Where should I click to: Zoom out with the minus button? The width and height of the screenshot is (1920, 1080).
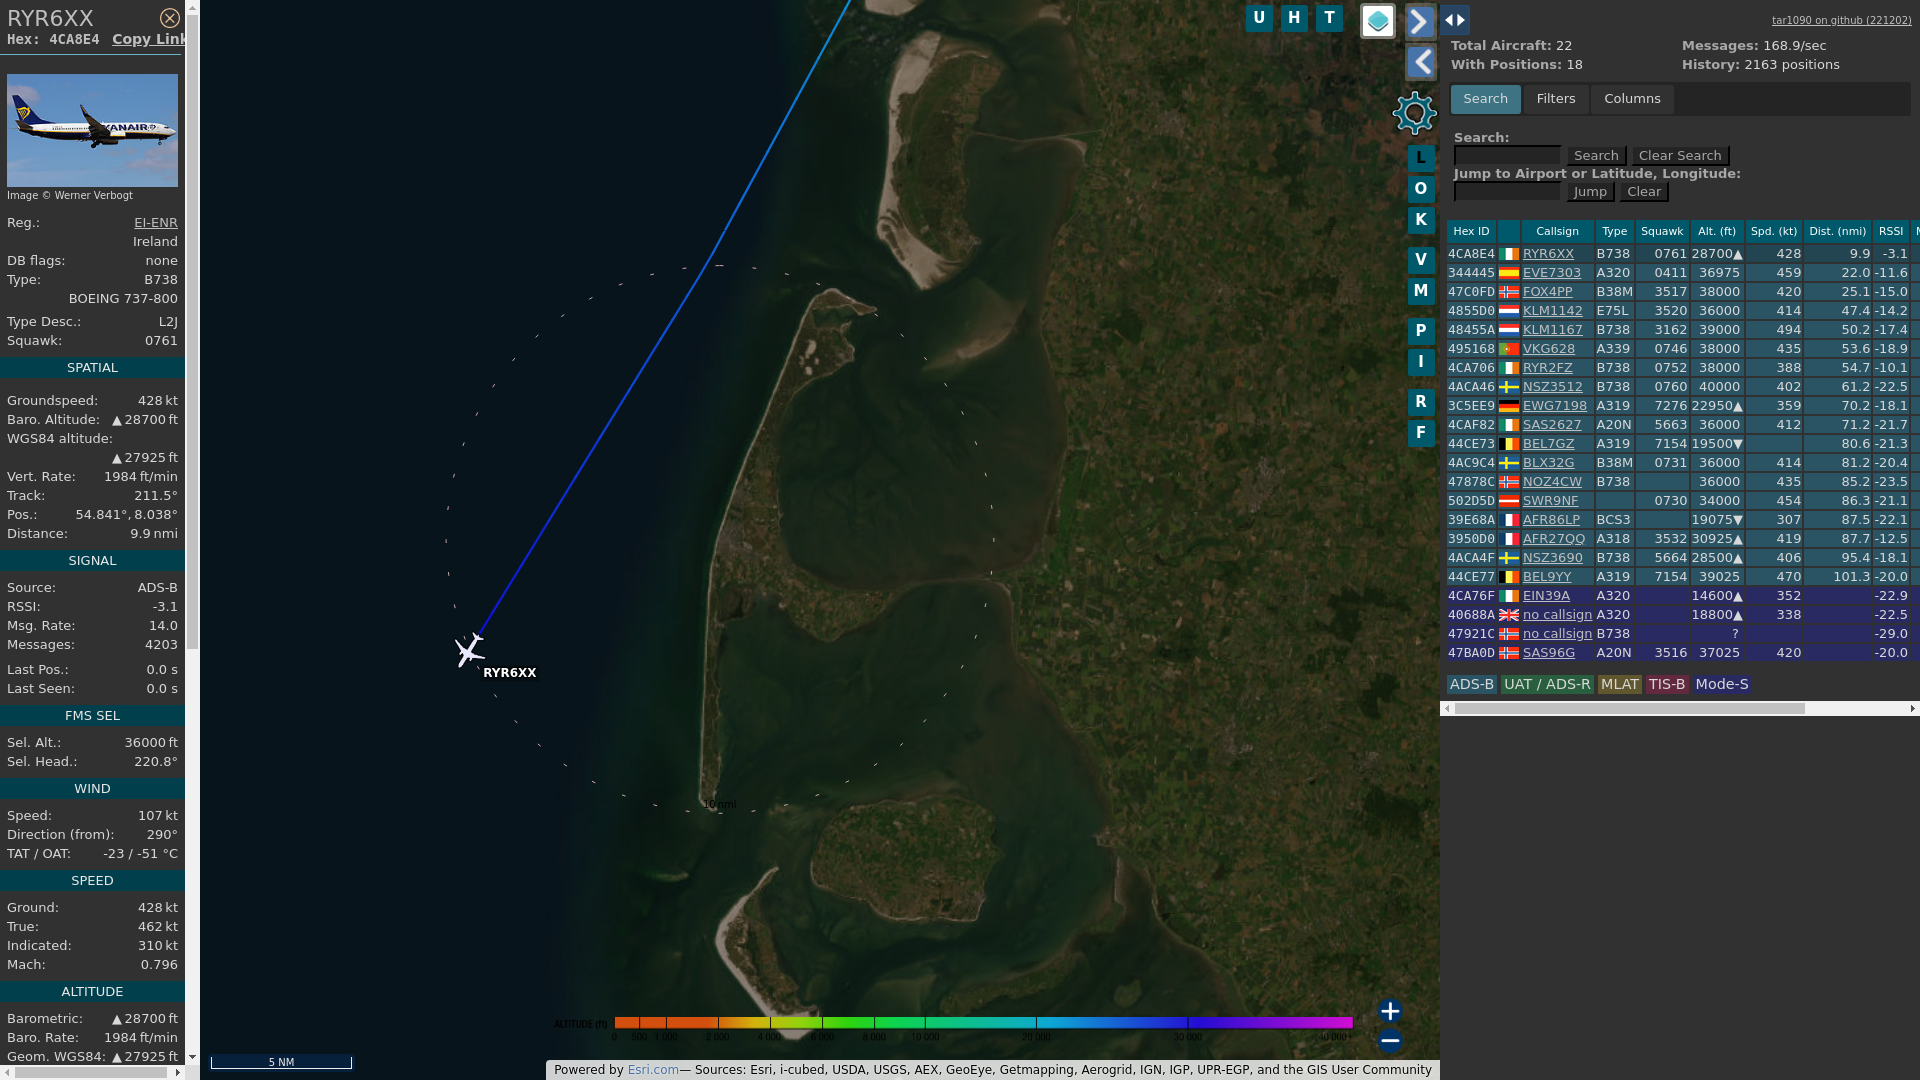(1389, 1041)
